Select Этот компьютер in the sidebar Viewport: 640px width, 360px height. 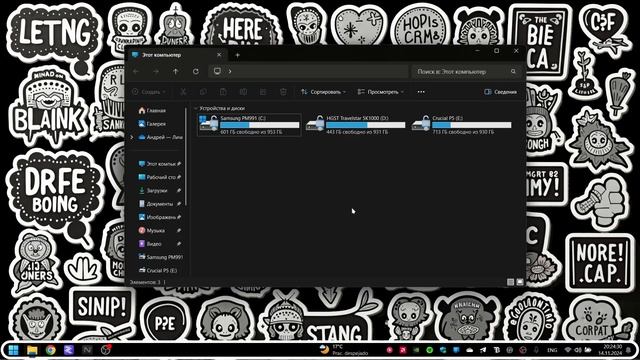[x=159, y=164]
